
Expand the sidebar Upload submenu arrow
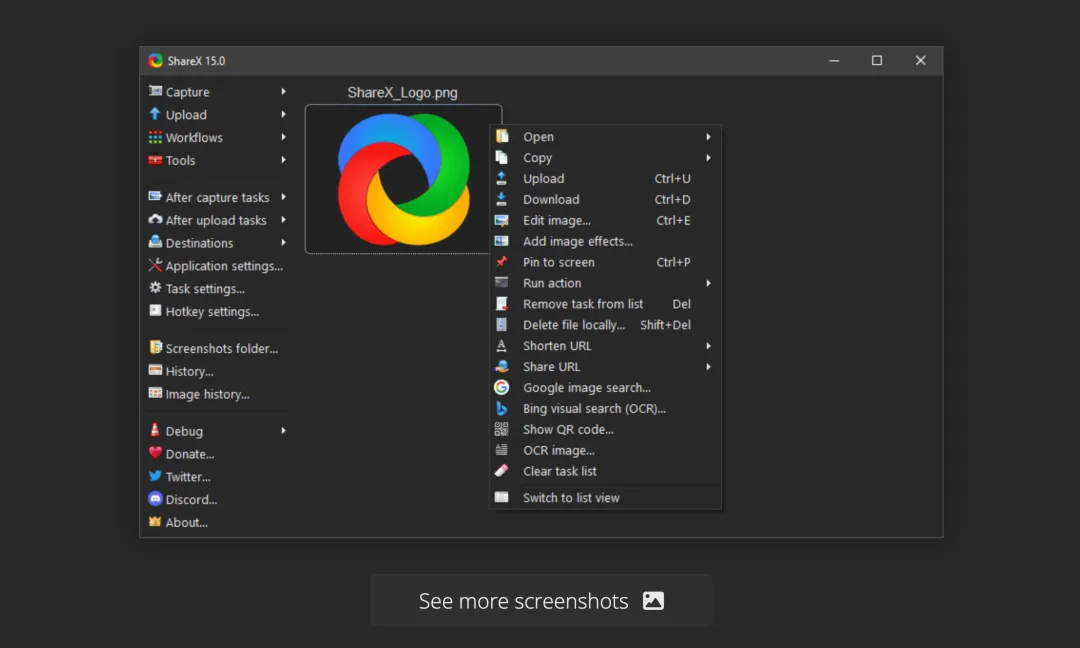point(283,114)
